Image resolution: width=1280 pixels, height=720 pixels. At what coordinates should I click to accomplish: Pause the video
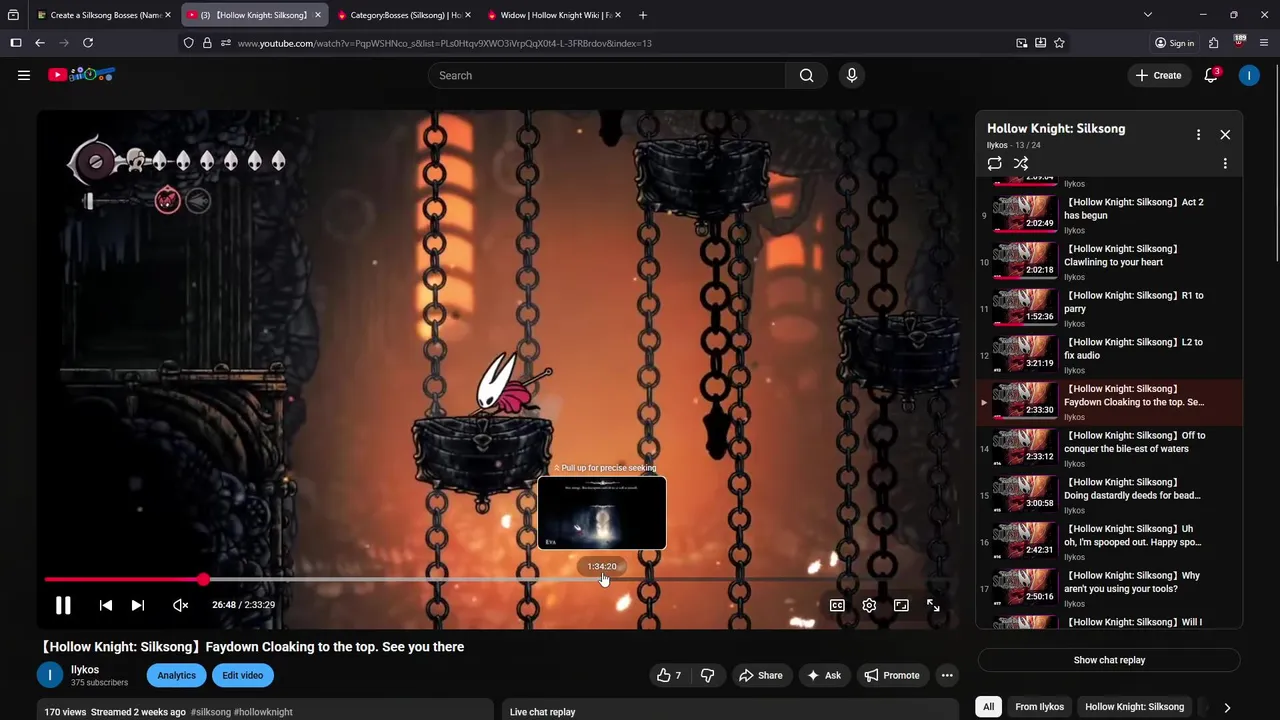(63, 605)
